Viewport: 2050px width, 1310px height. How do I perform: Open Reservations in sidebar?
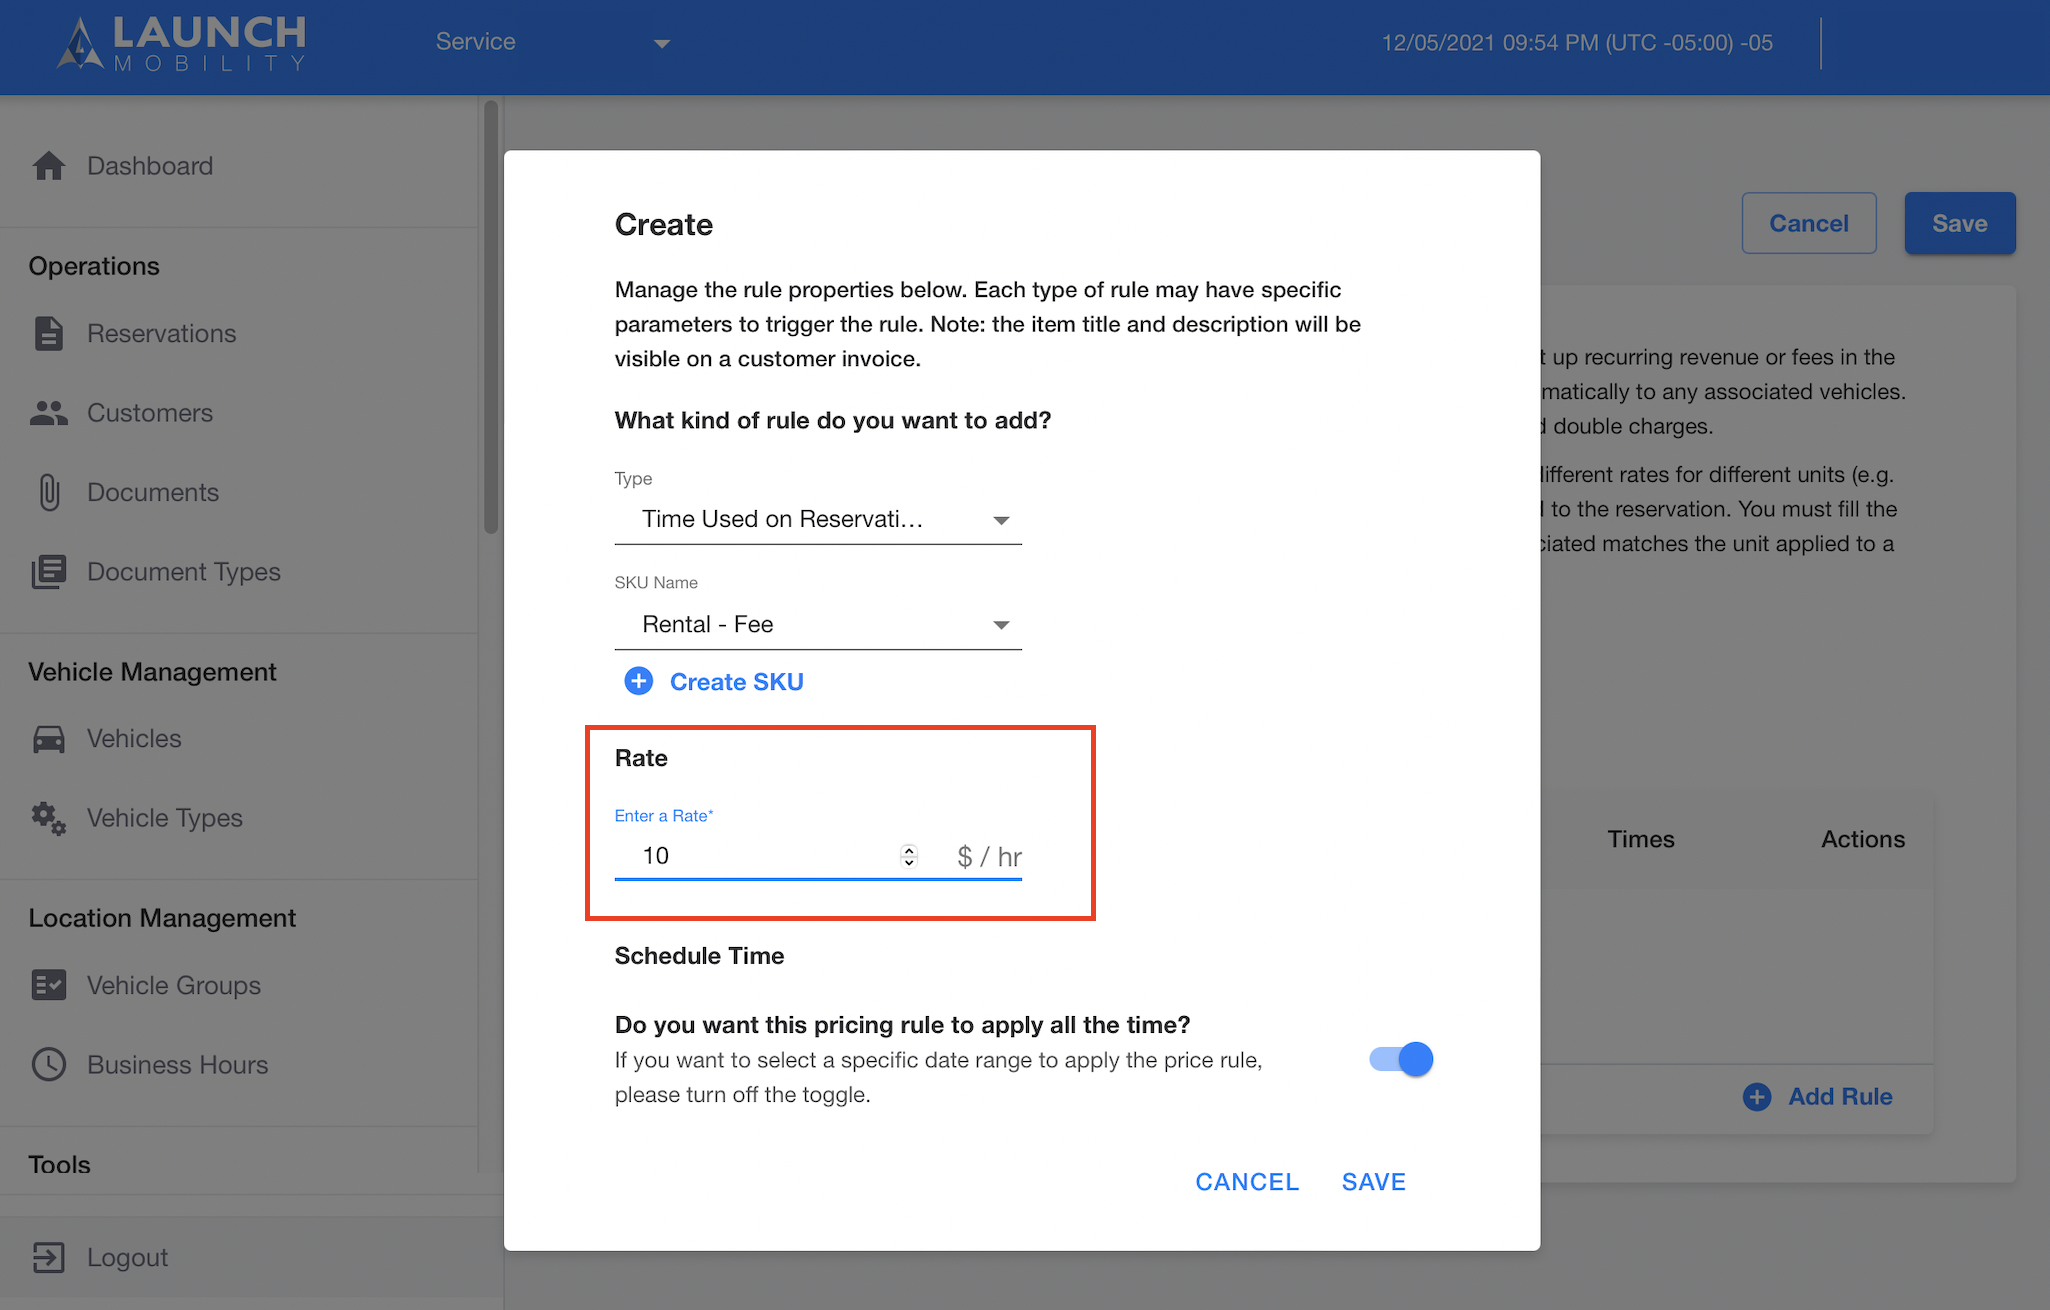(162, 333)
